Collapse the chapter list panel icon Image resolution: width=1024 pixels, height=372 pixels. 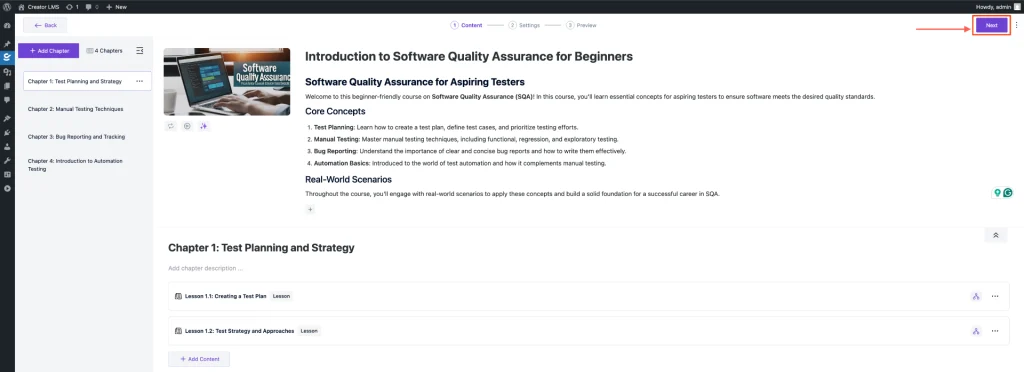(x=139, y=50)
